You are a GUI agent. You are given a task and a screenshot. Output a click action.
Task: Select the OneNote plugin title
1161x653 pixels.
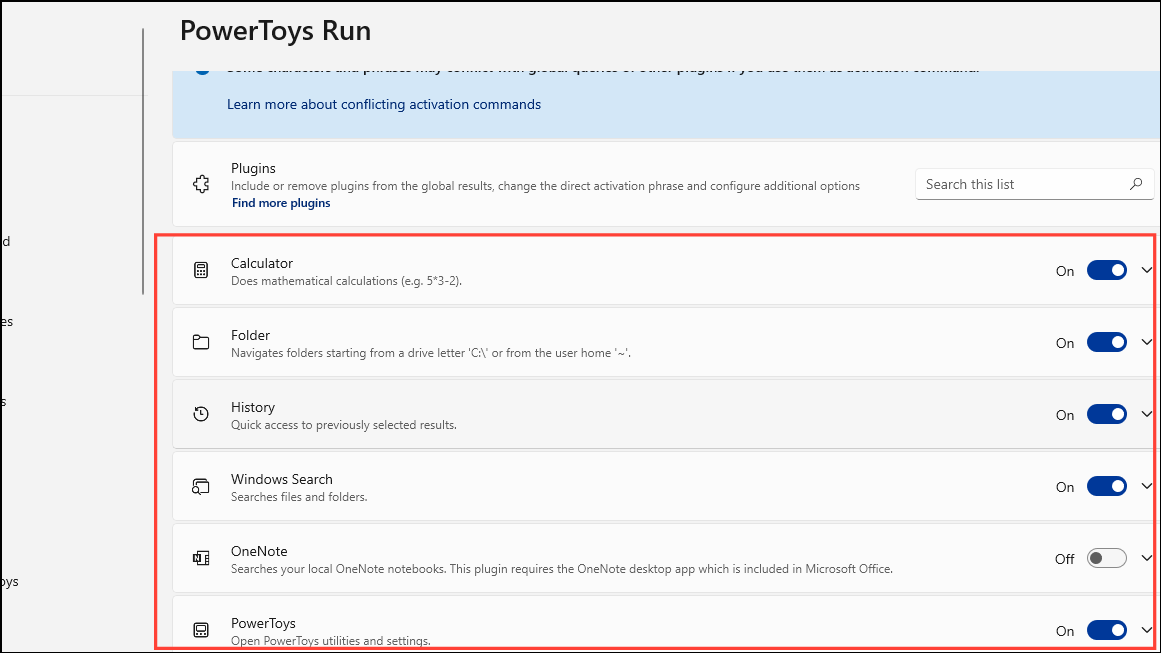point(259,551)
